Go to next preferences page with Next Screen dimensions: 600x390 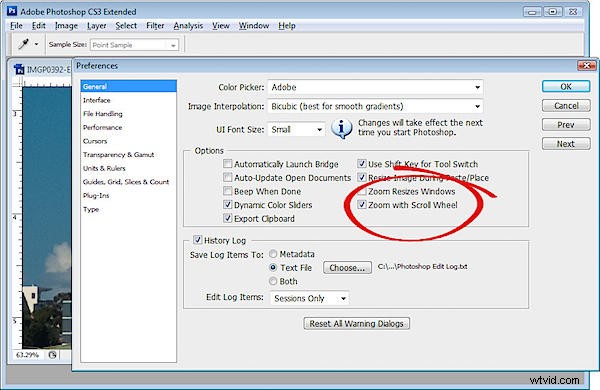click(566, 144)
